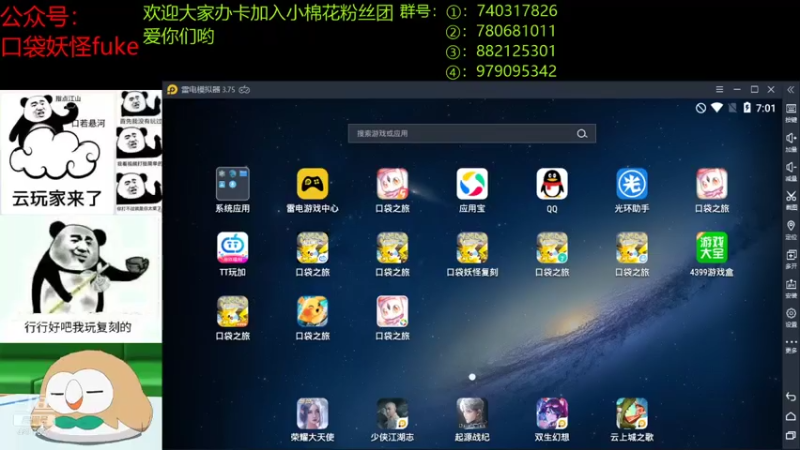Open 口袋之旅 right of 光环助手
This screenshot has height=450, width=800.
click(x=712, y=184)
